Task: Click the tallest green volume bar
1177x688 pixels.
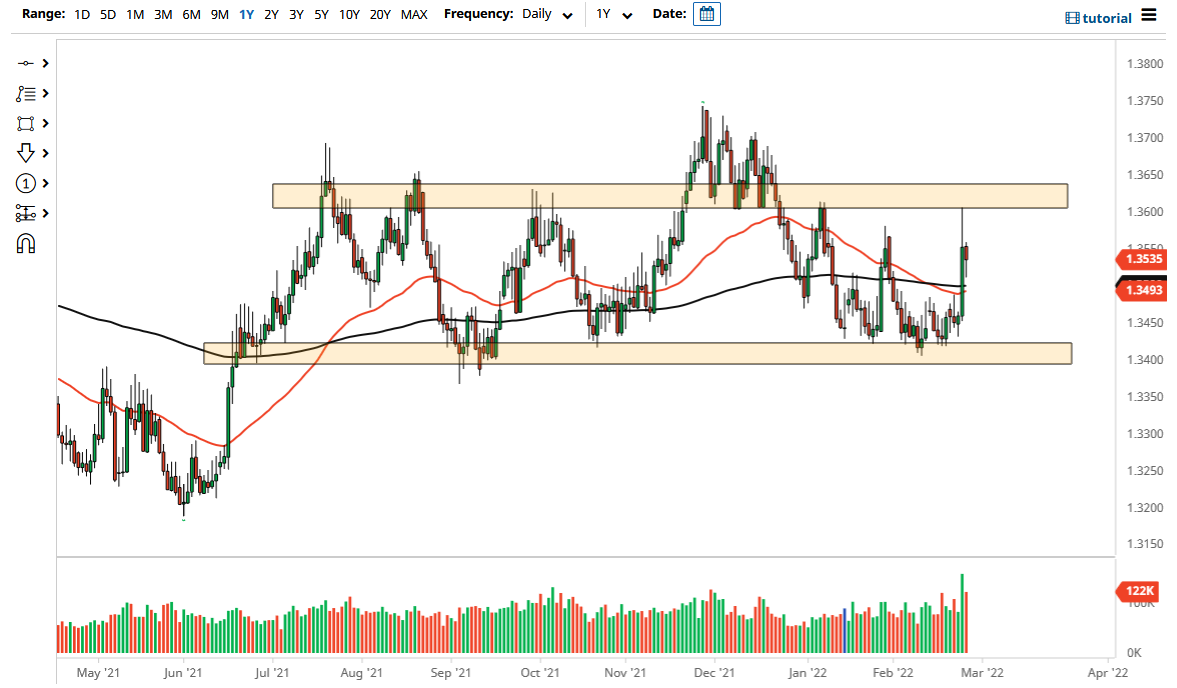Action: tap(962, 614)
